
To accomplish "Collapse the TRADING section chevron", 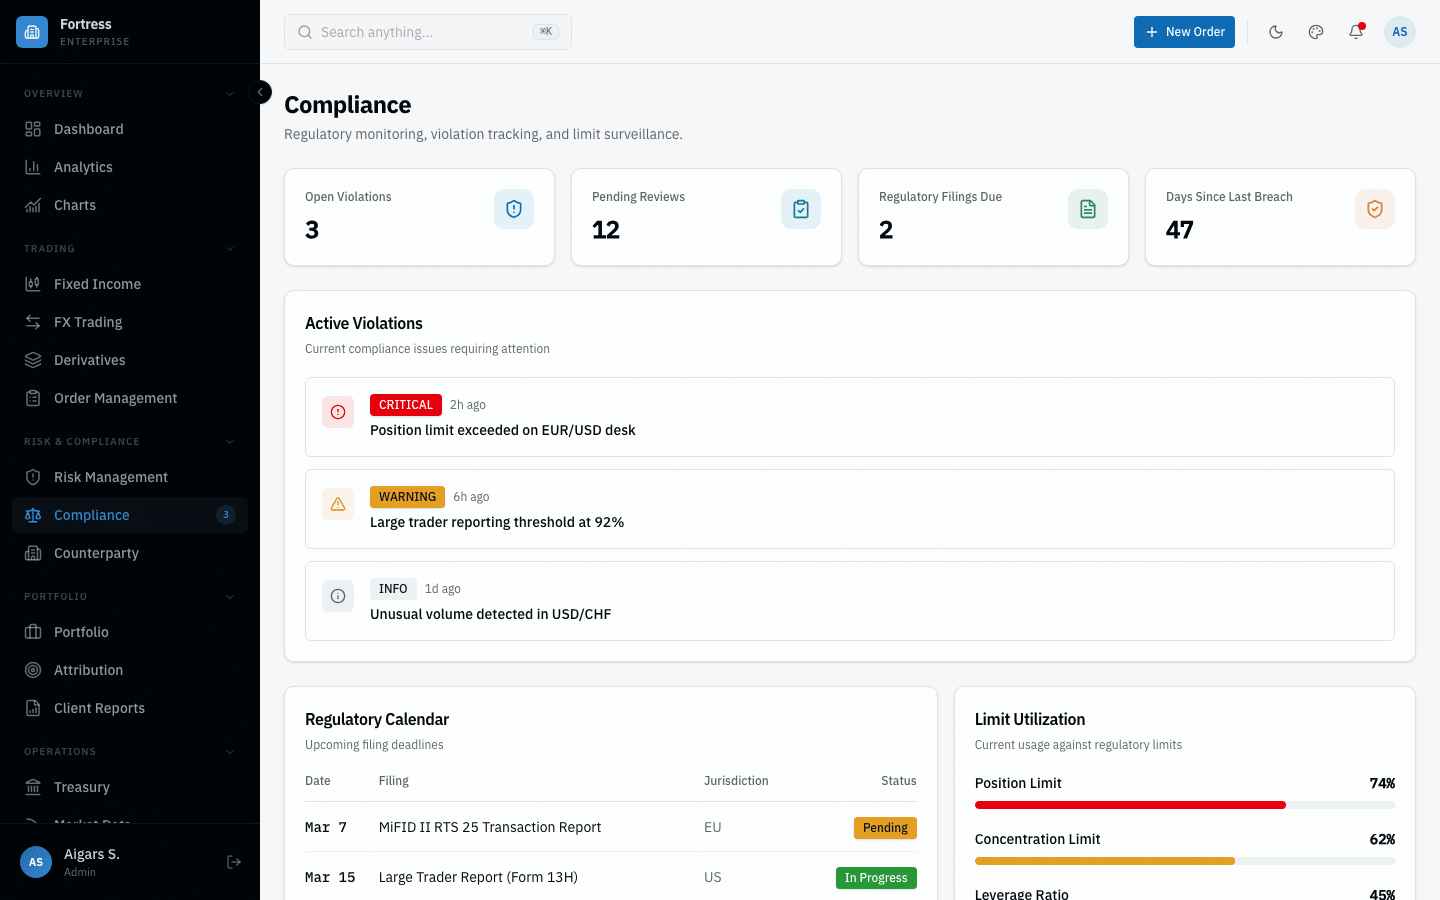I will tap(231, 248).
